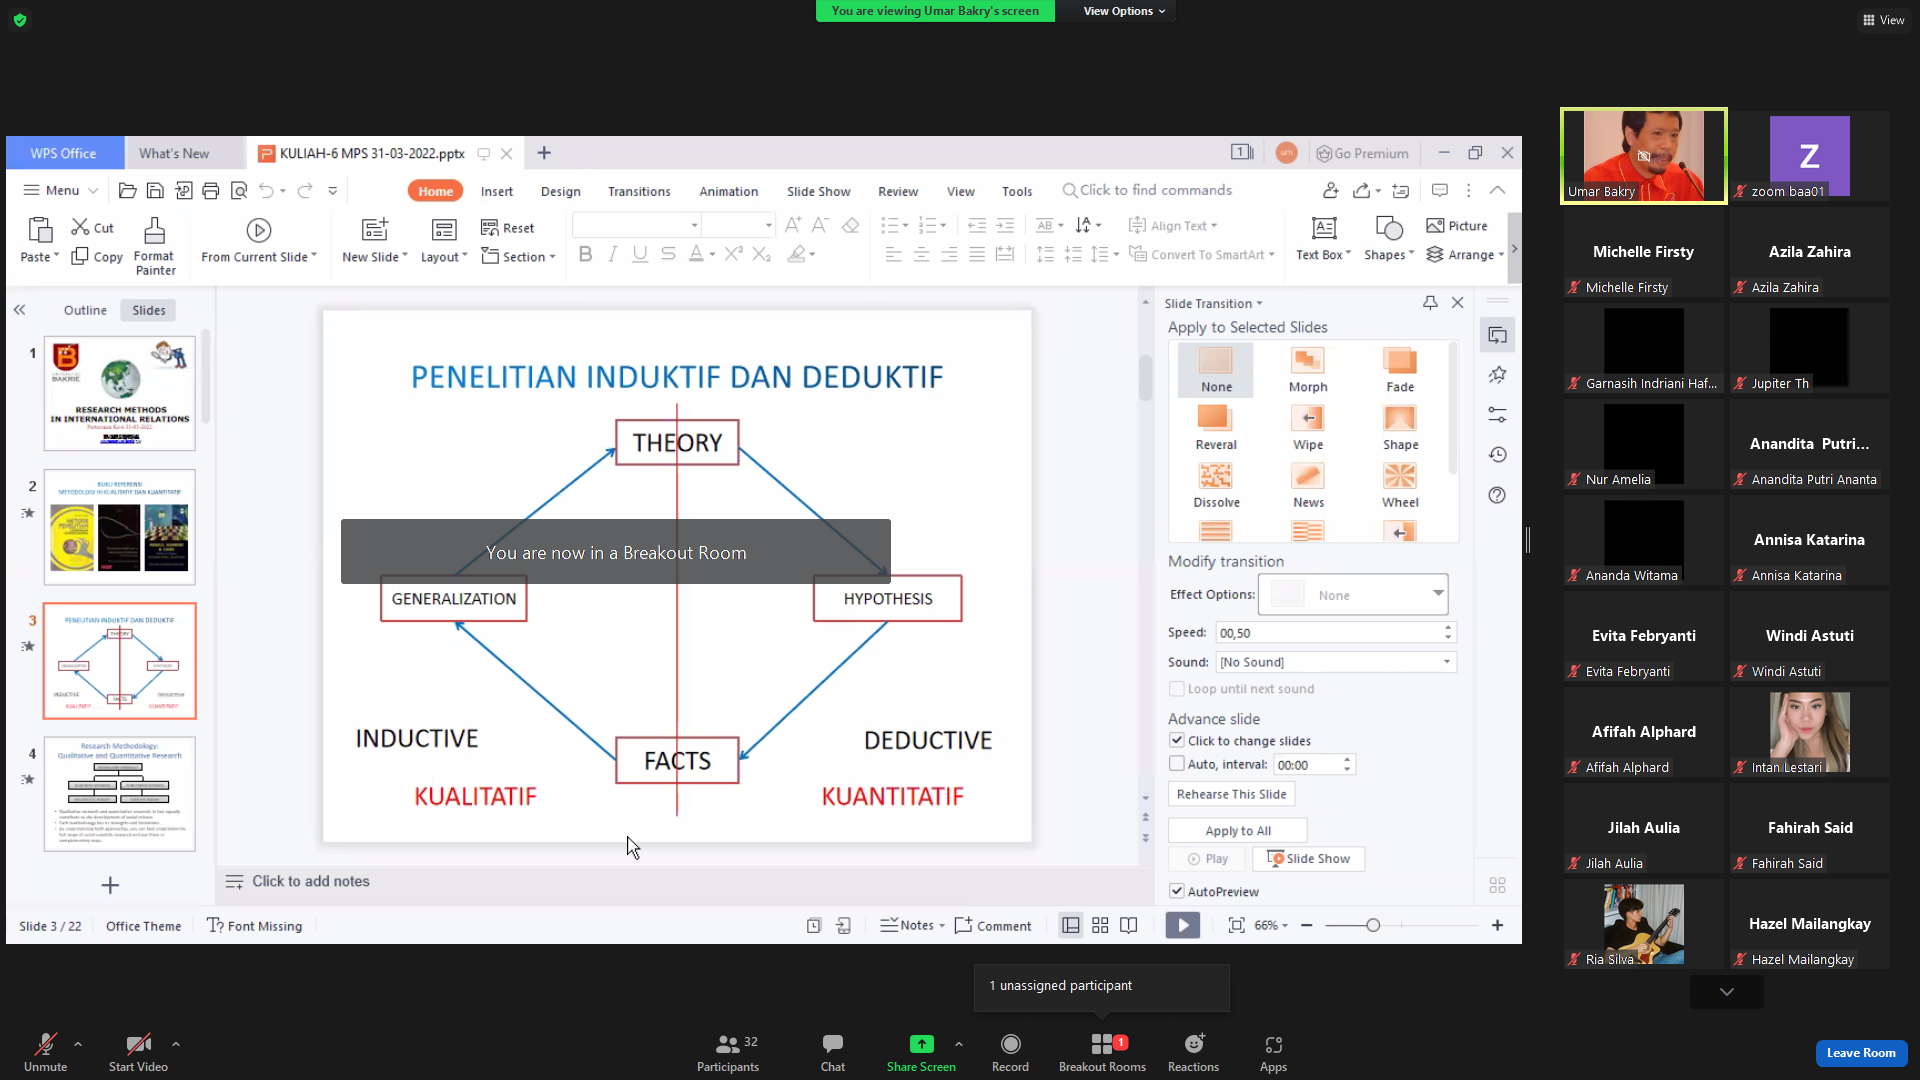Switch to Outline pane tab
The image size is (1920, 1080).
(85, 311)
